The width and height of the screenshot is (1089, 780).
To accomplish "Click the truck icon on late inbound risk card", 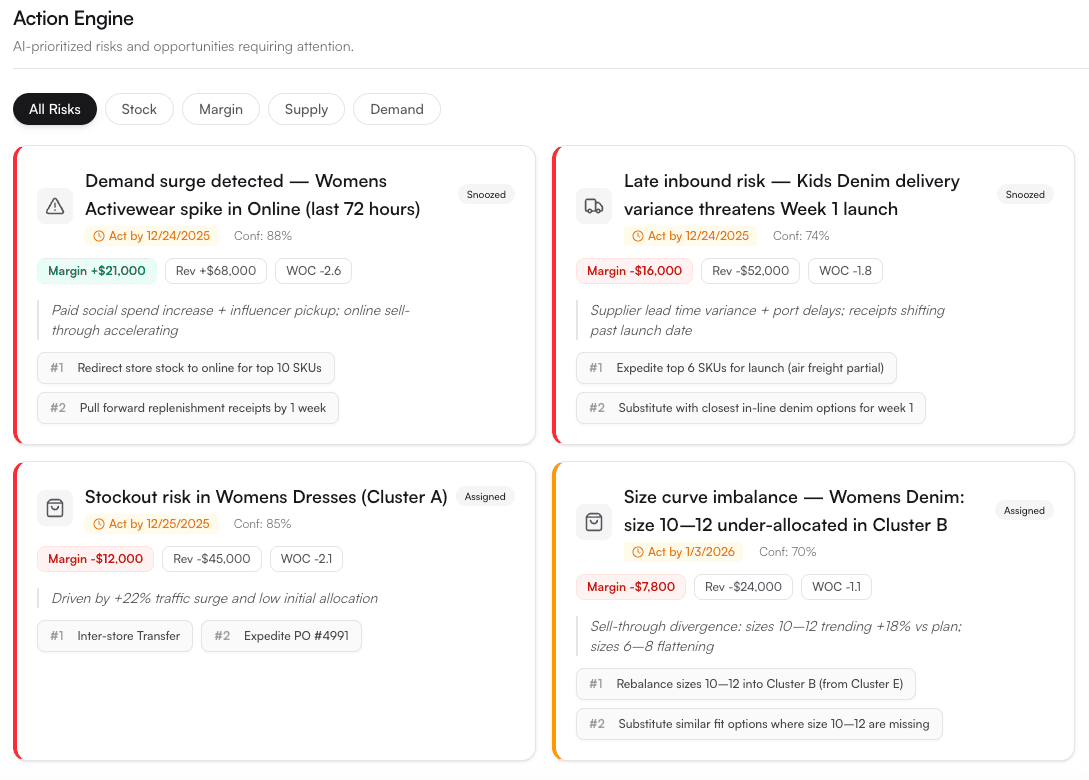I will 594,206.
